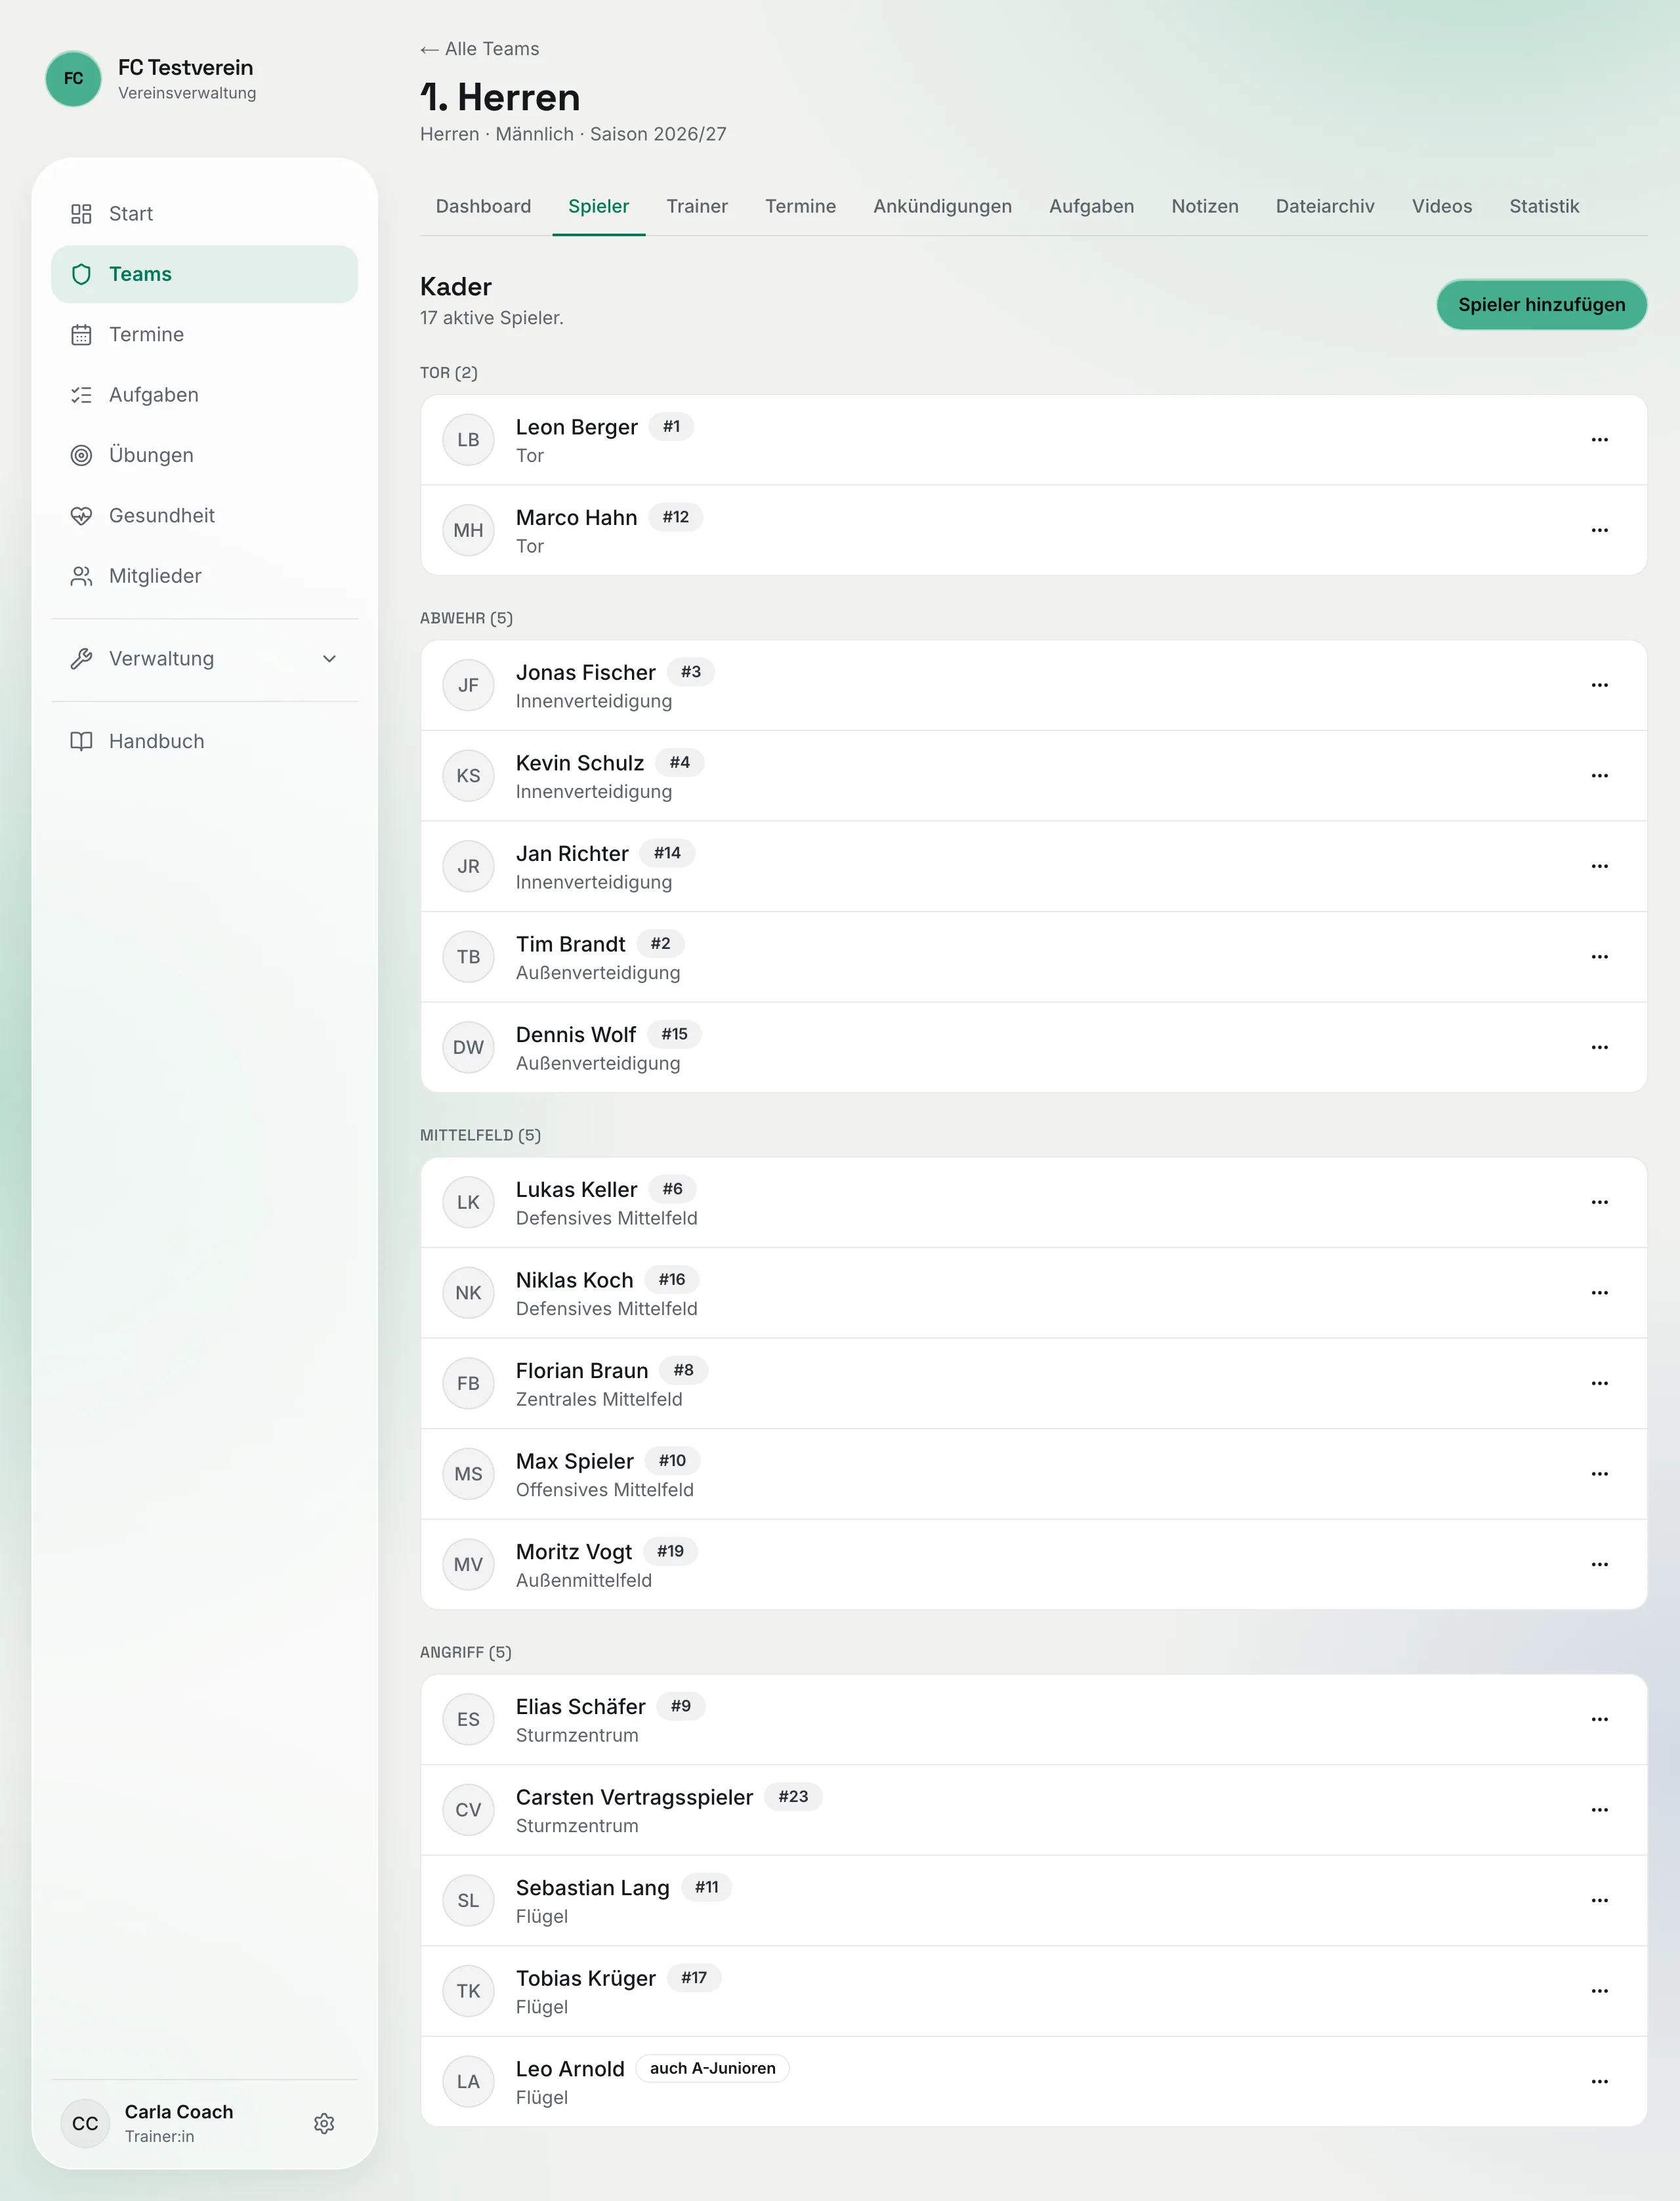Go back via the Alle Teams link
The width and height of the screenshot is (1680, 2201).
(x=480, y=49)
